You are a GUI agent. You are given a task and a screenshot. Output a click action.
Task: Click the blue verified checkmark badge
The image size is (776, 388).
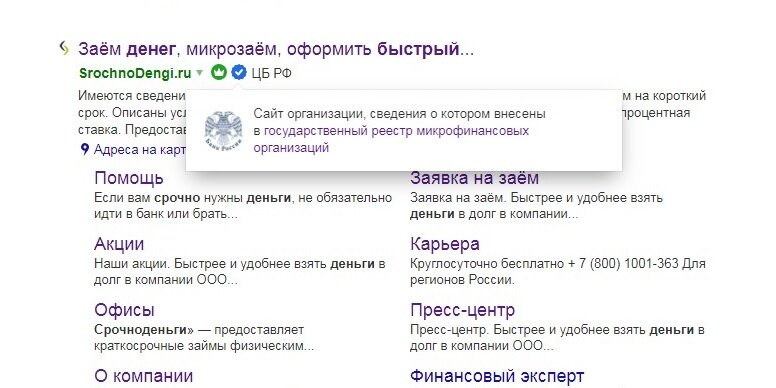(239, 73)
